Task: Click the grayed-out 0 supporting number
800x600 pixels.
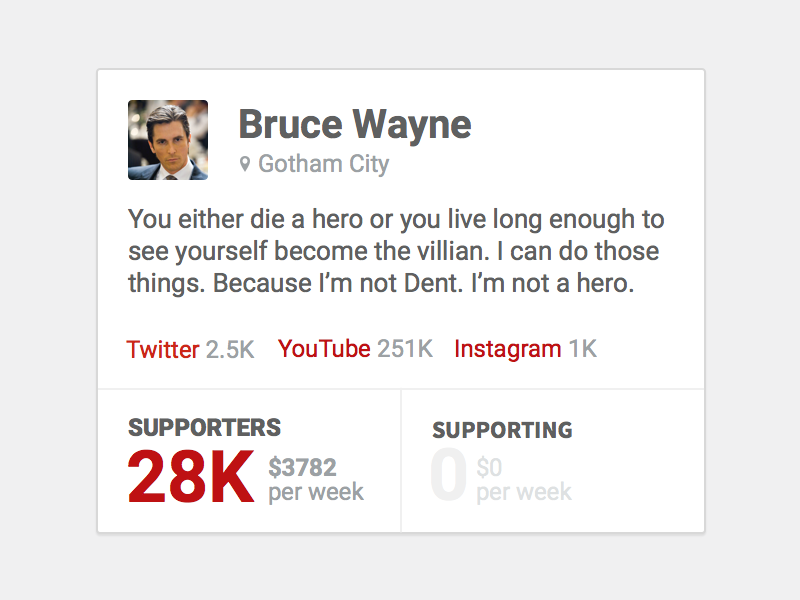Action: pos(448,474)
